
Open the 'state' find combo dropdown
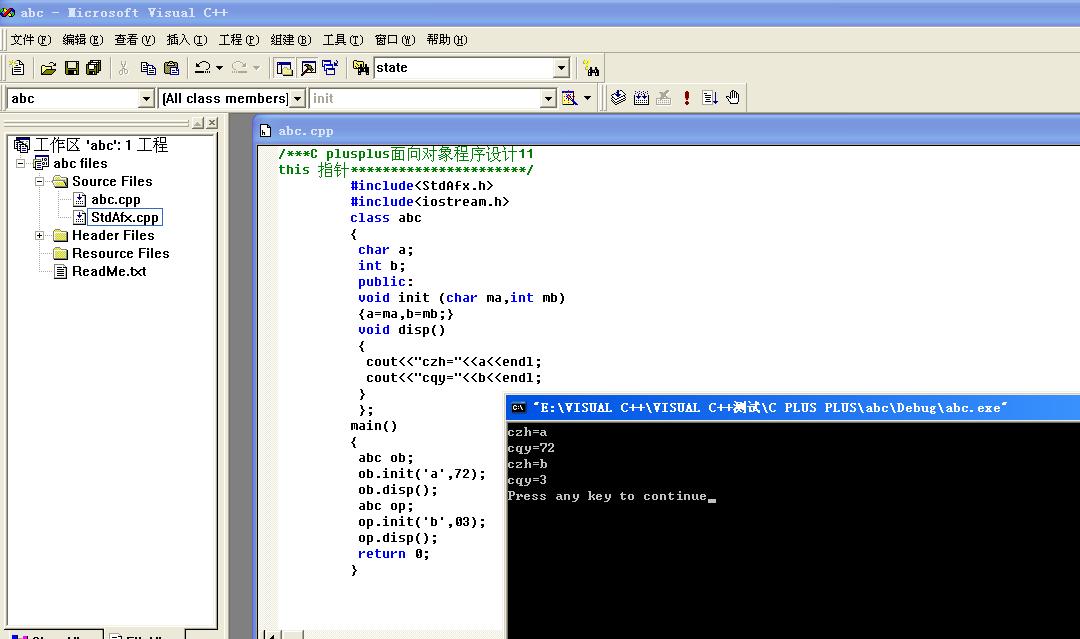[x=561, y=68]
